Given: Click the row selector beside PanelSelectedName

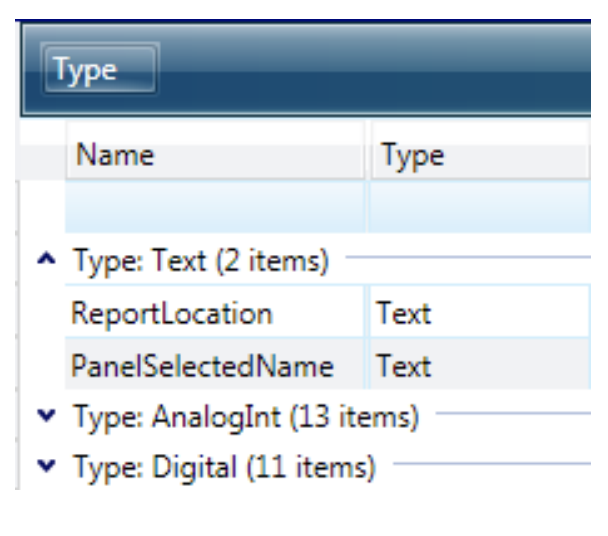Looking at the screenshot, I should tap(42, 366).
